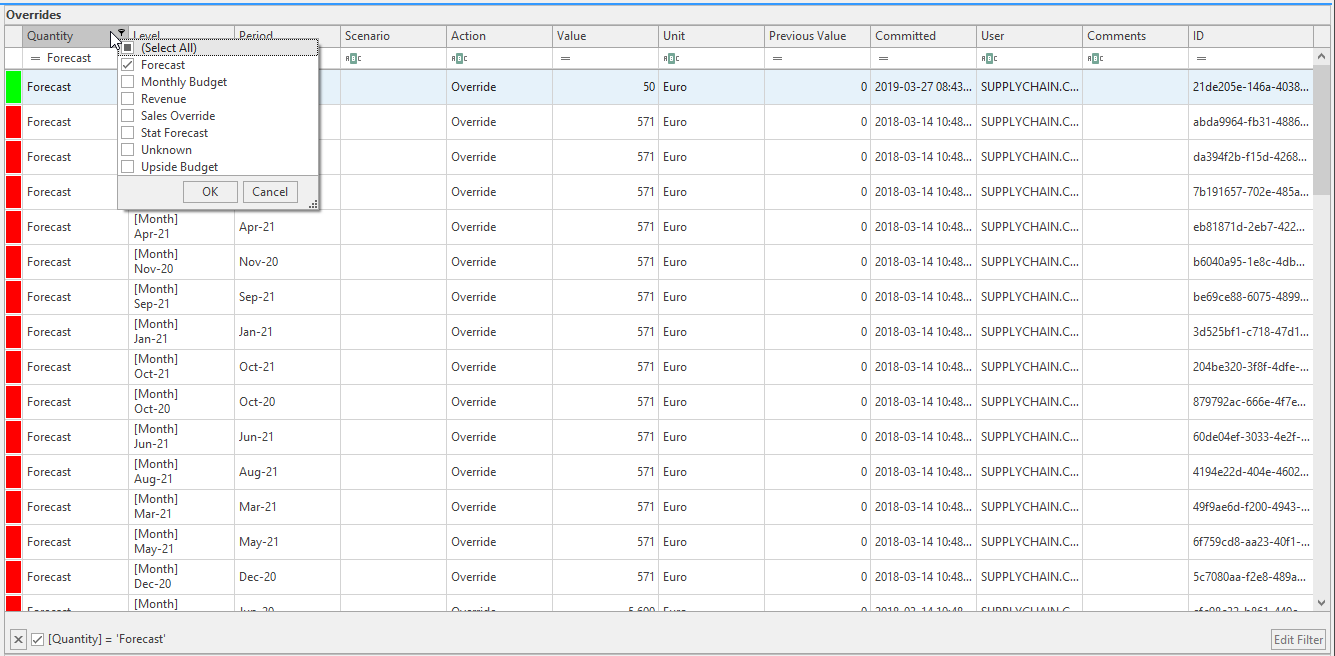
Task: Click the filter expression text [Quantity] = 'Forecast'
Action: click(106, 640)
